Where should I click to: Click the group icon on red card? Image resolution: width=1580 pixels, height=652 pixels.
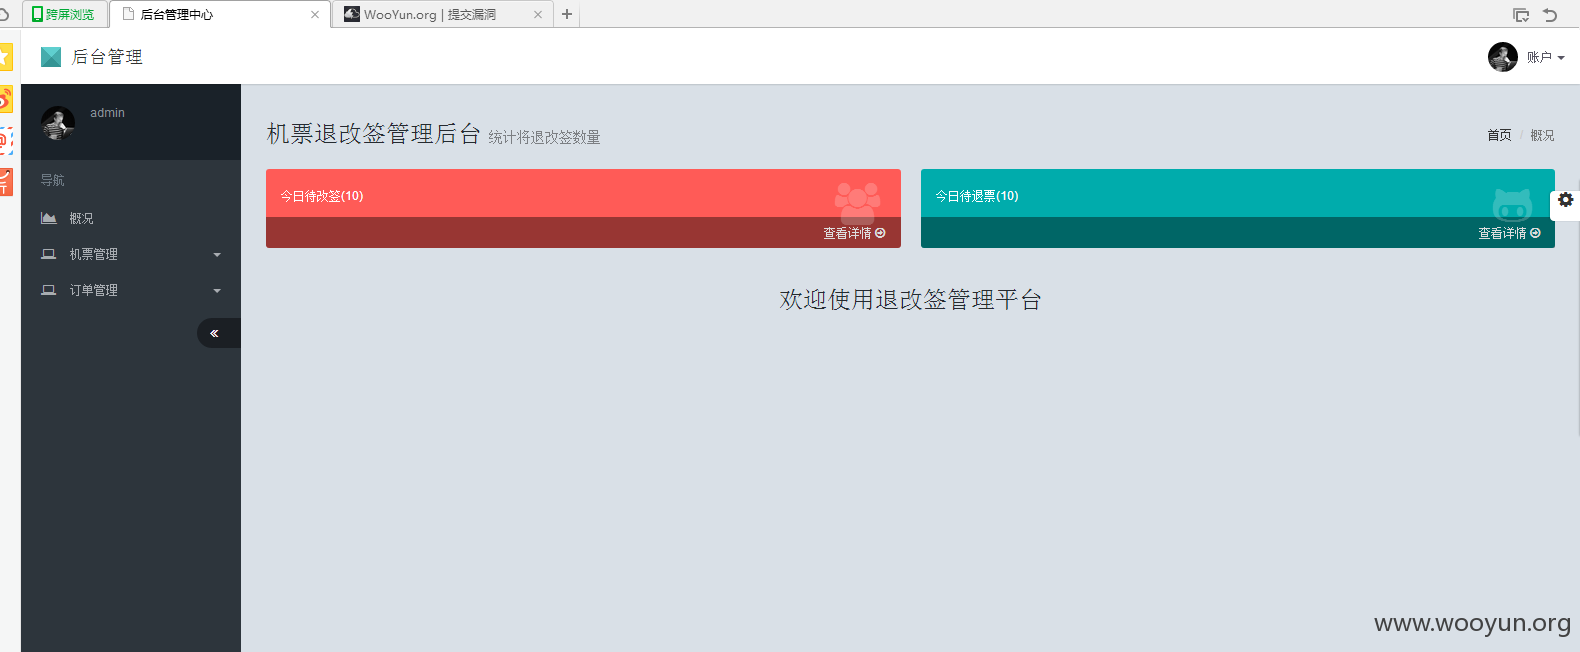(x=858, y=203)
